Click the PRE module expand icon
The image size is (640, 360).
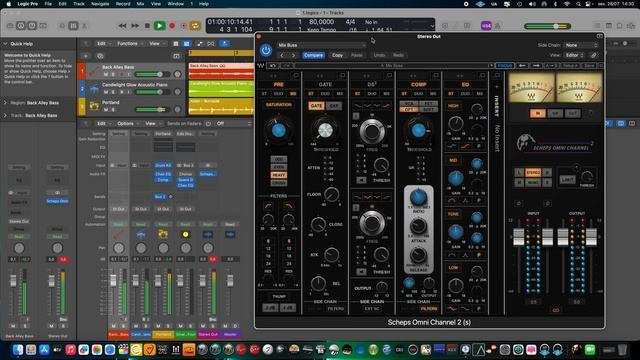[296, 76]
